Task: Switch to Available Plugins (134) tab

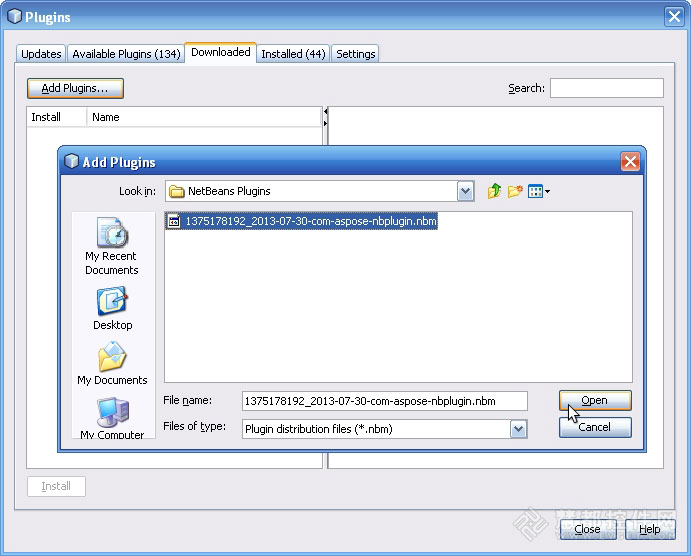Action: point(126,54)
